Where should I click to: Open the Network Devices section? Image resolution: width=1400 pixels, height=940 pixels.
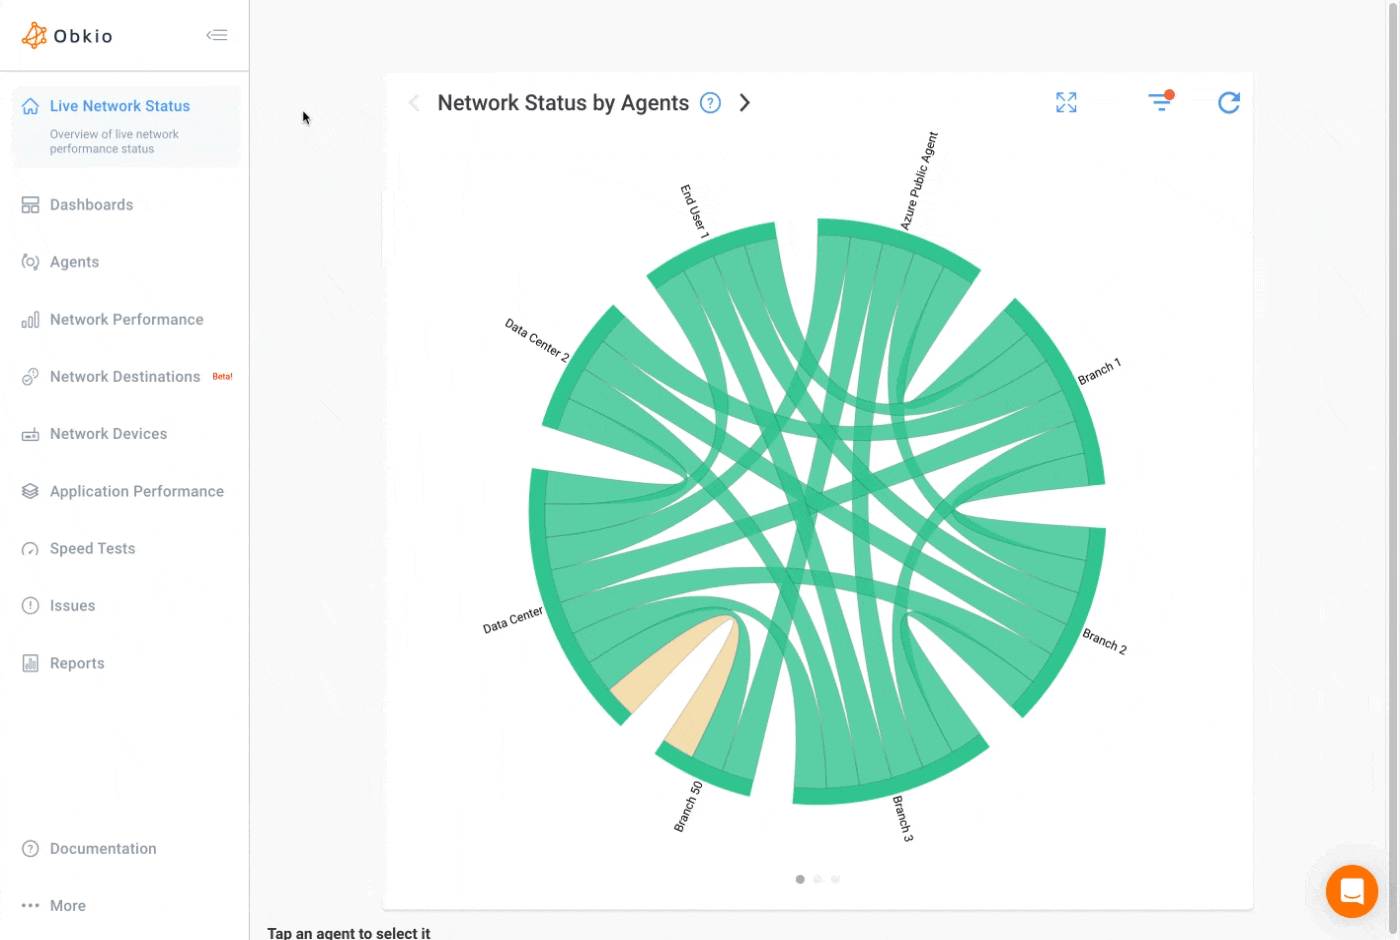click(108, 433)
